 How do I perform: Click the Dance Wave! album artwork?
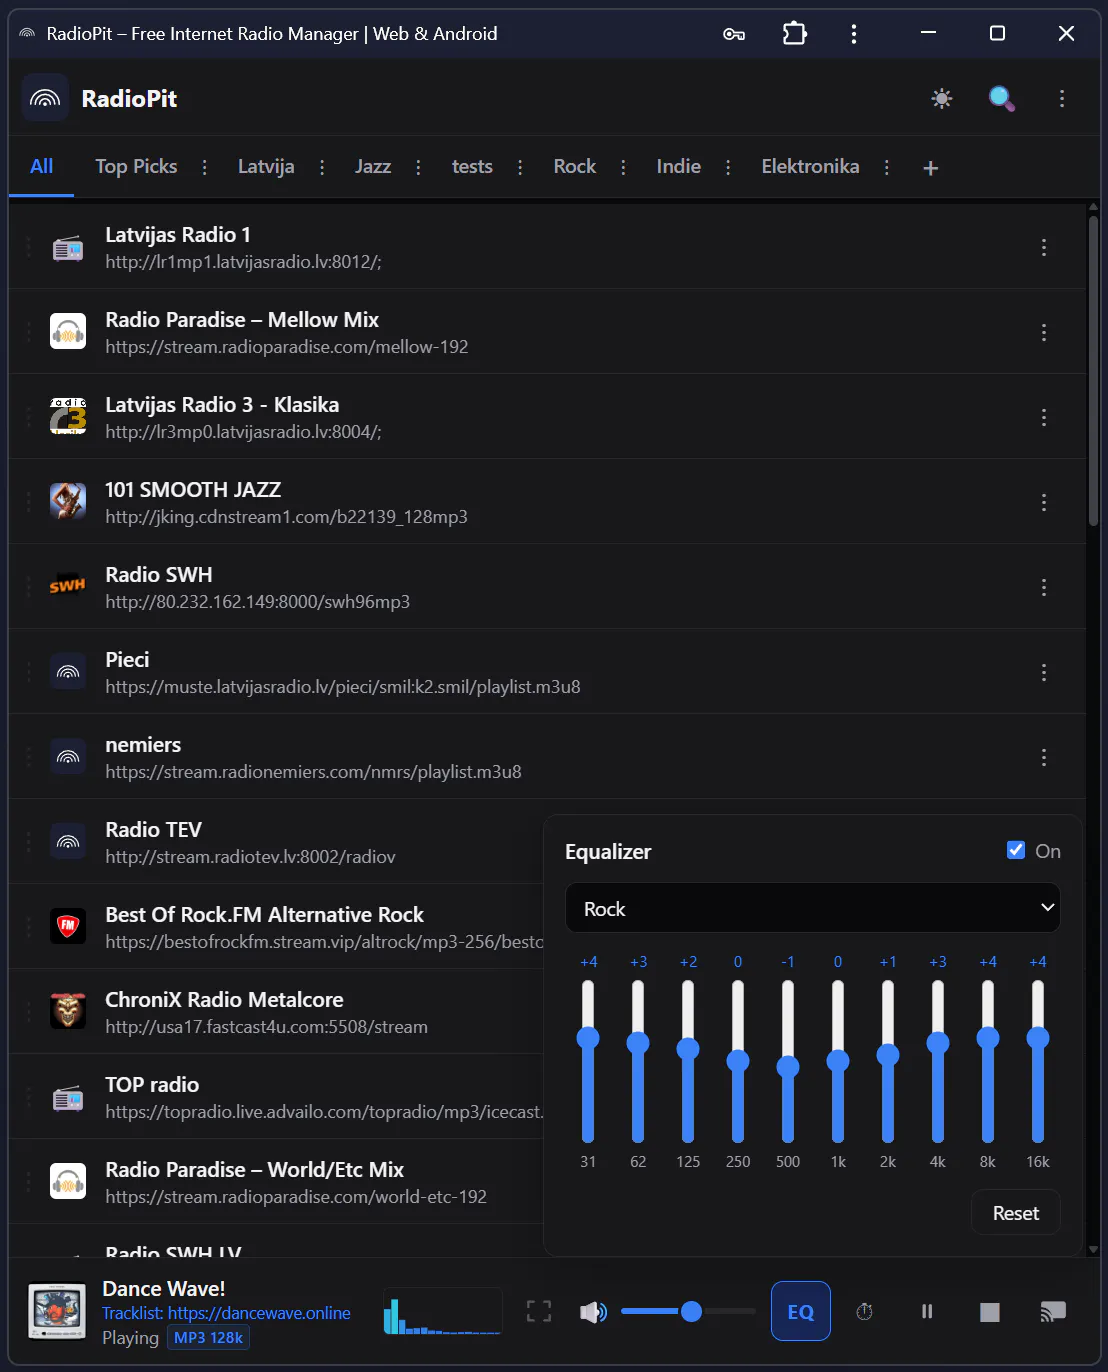57,1311
